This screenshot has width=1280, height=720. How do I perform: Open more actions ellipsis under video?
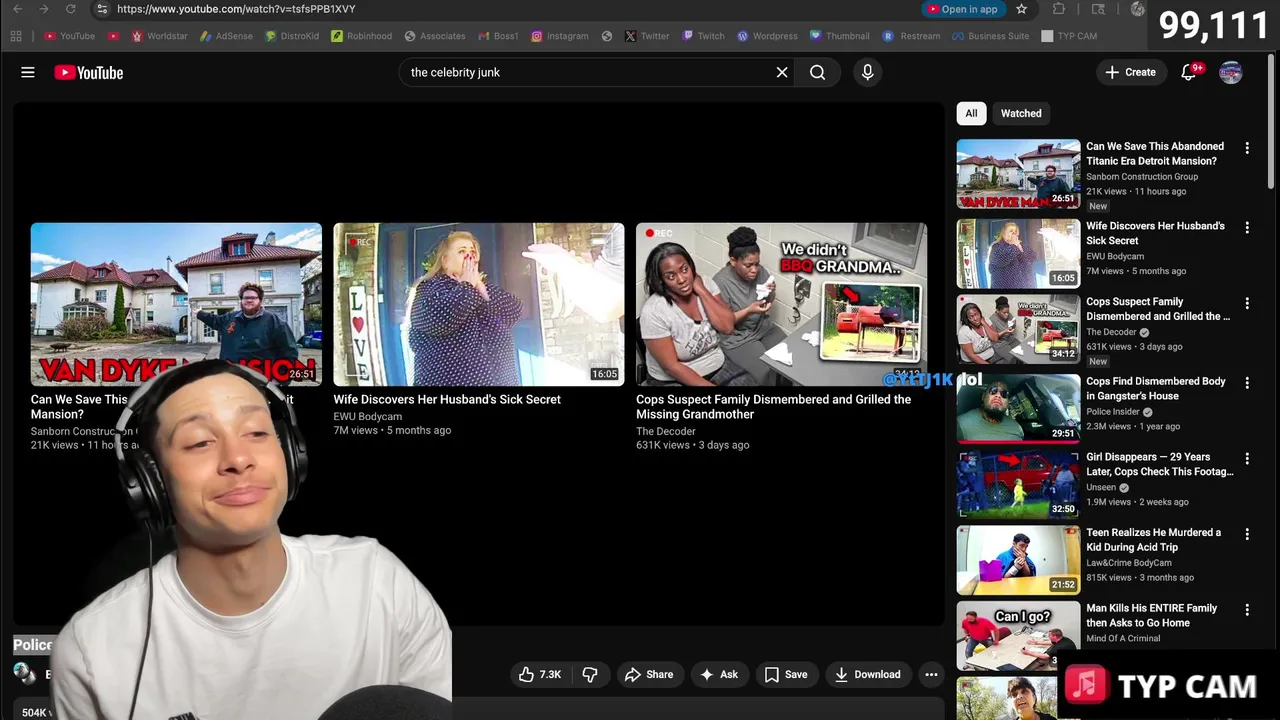(x=931, y=675)
